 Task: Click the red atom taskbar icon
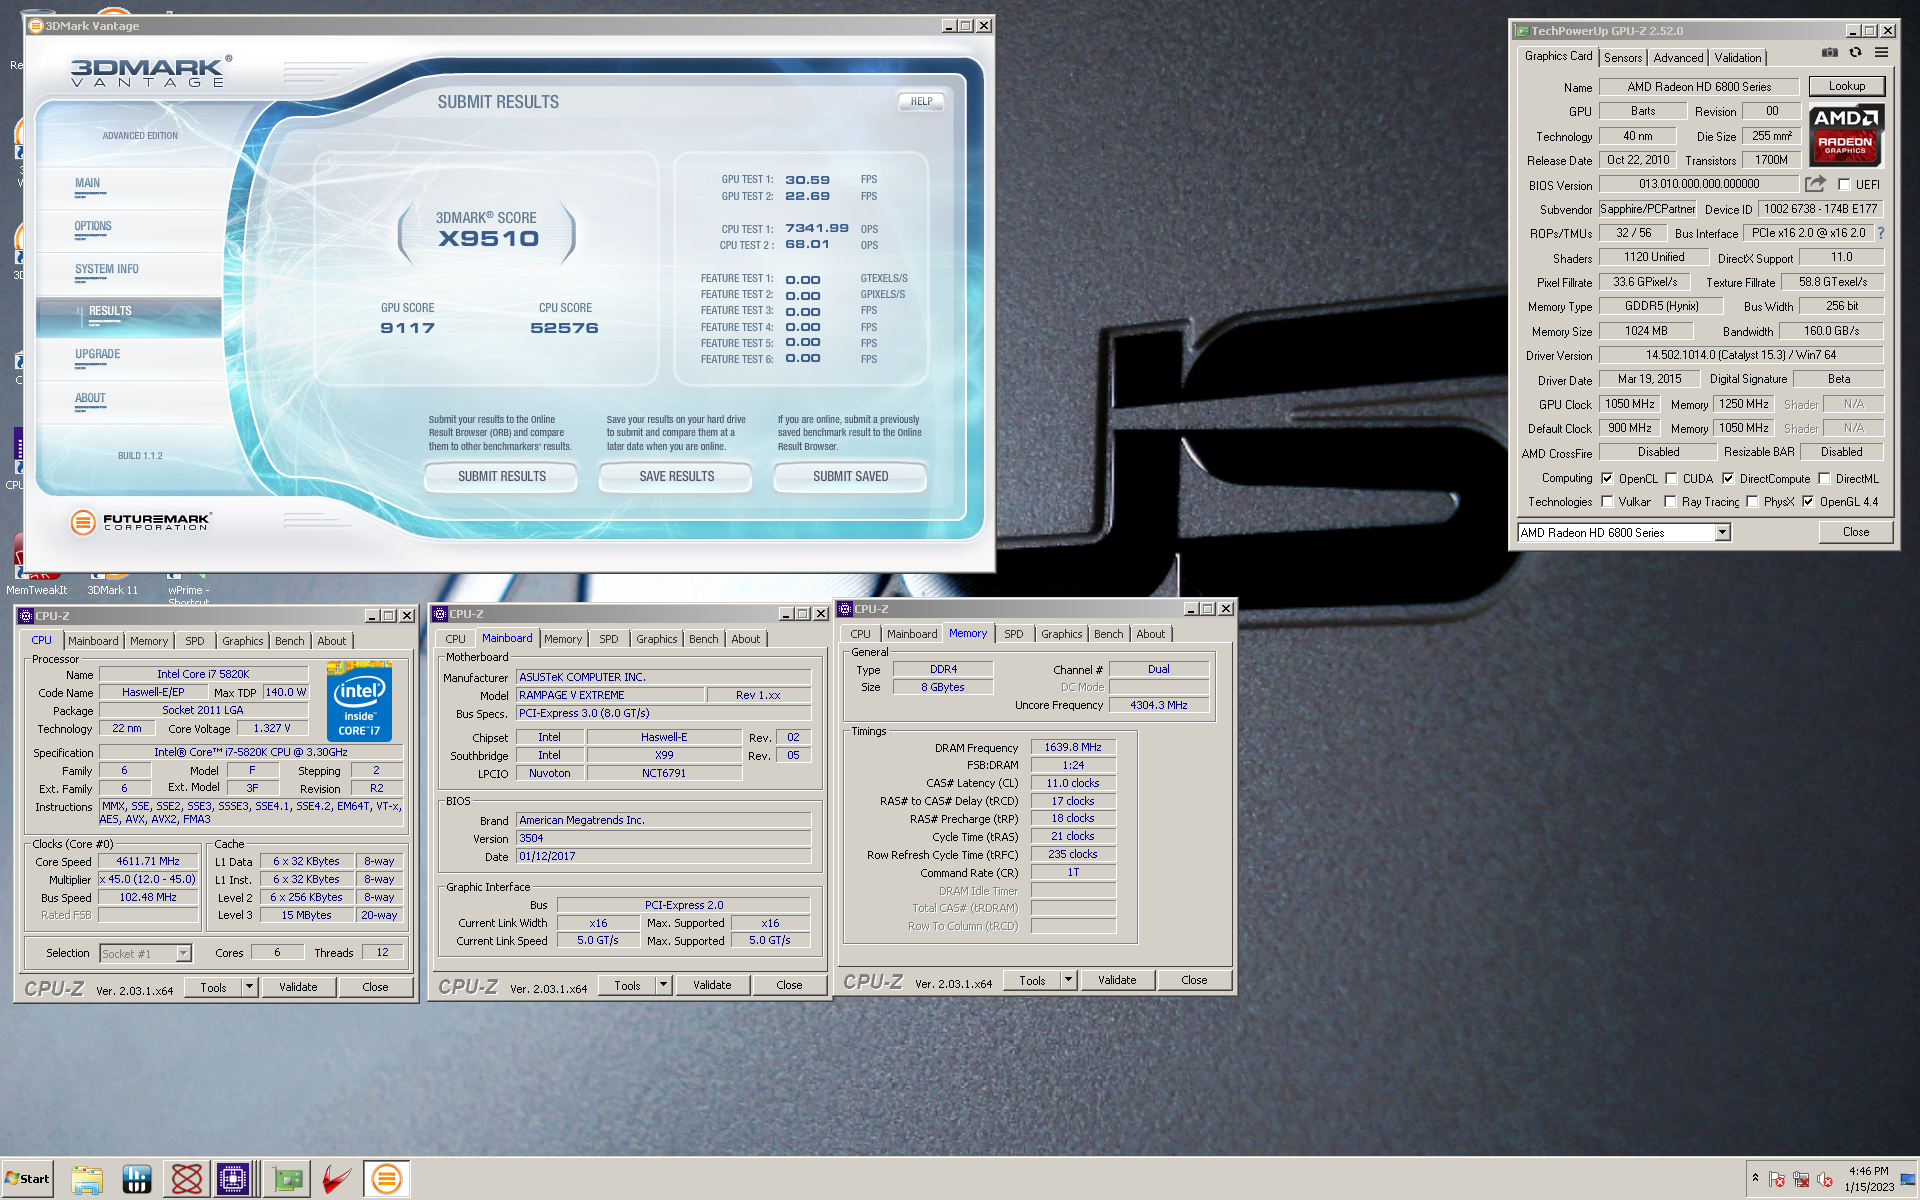click(186, 1179)
